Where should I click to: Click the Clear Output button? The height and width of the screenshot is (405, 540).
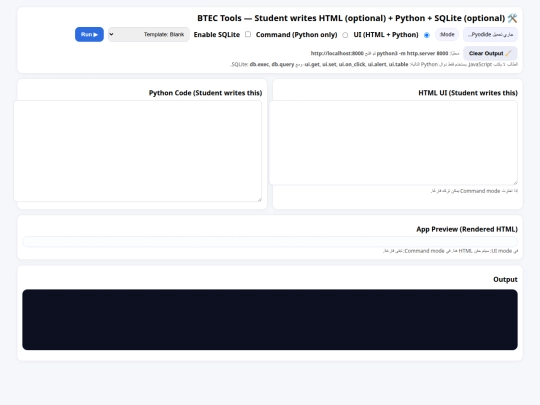[x=490, y=53]
